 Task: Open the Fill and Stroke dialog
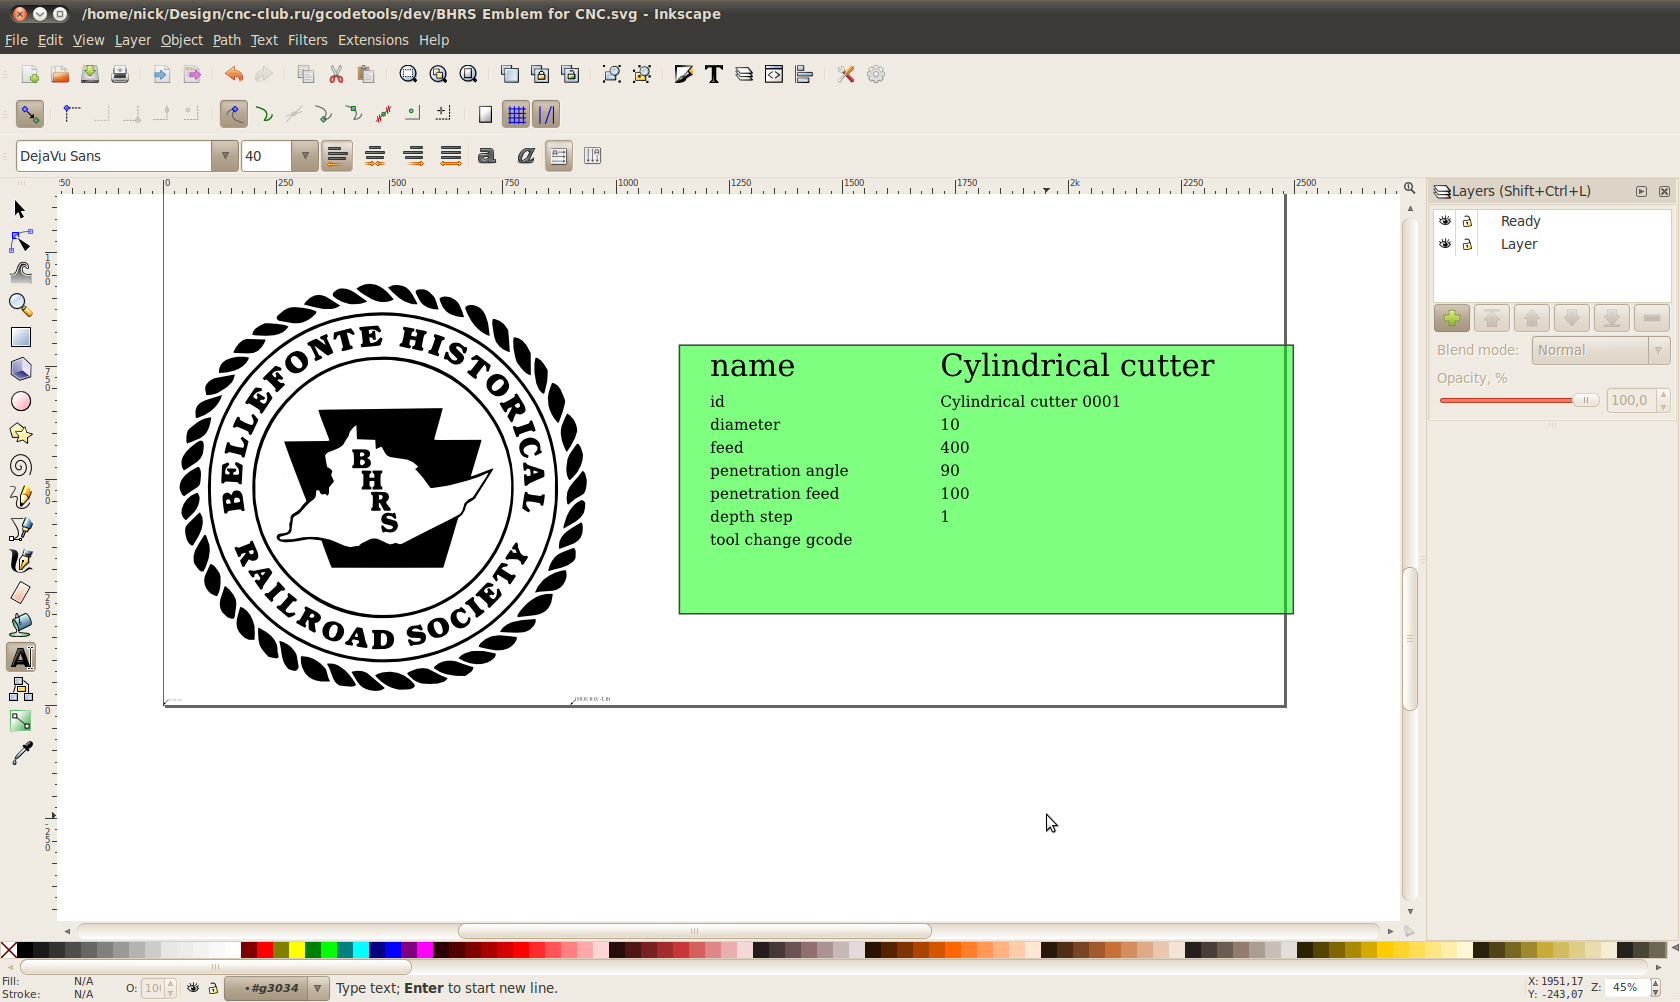point(684,74)
